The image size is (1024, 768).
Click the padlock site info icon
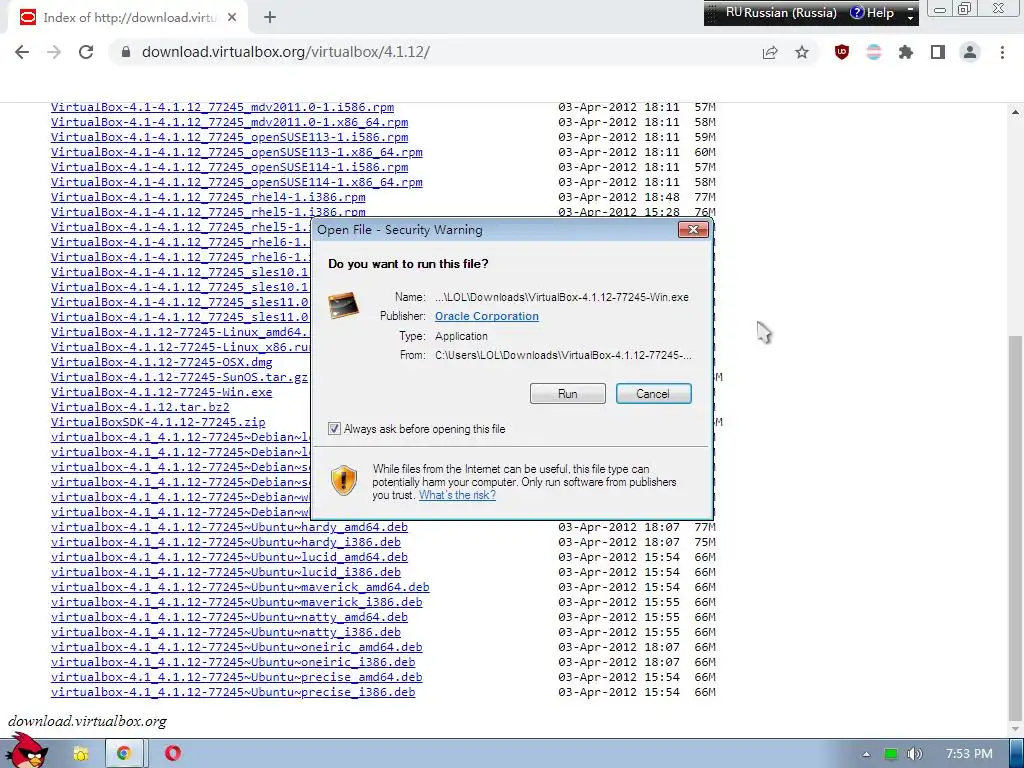[x=126, y=52]
